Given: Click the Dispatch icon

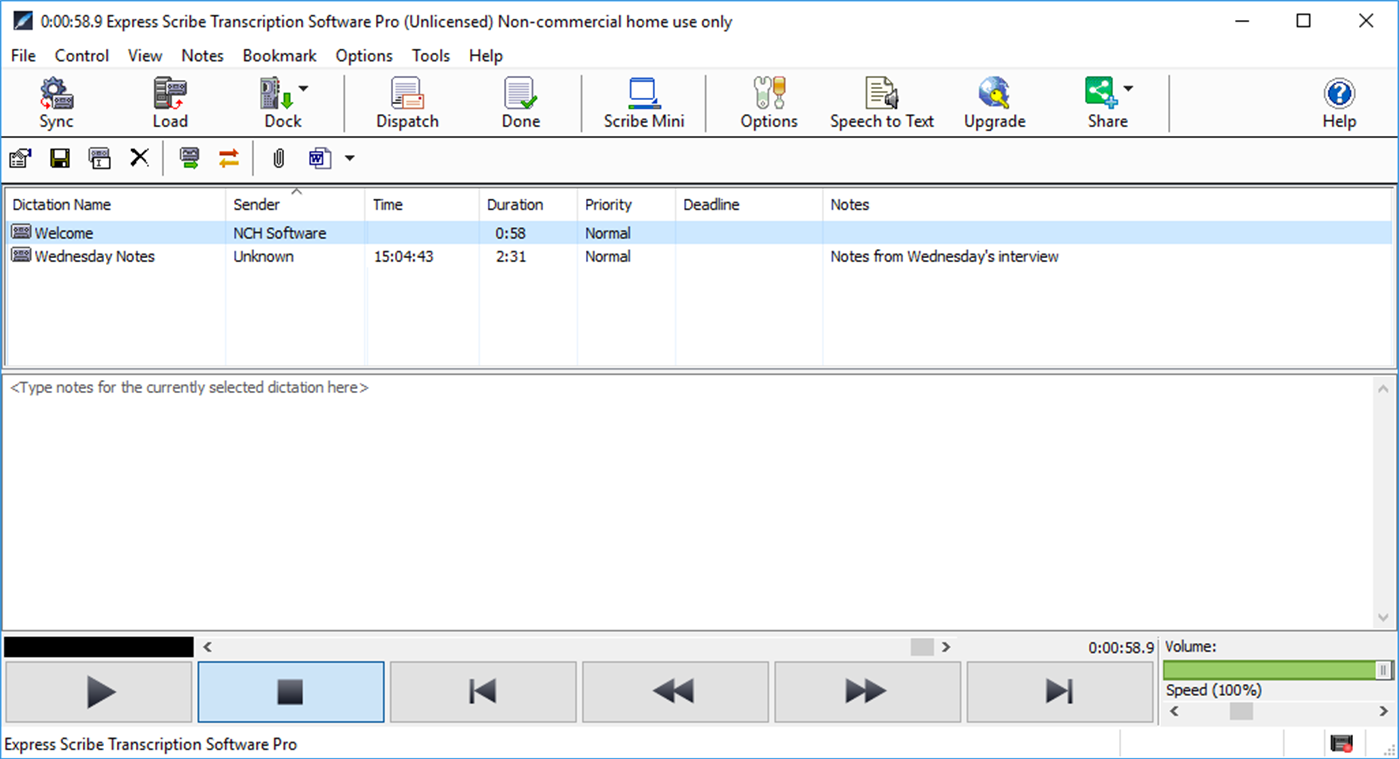Looking at the screenshot, I should 406,101.
